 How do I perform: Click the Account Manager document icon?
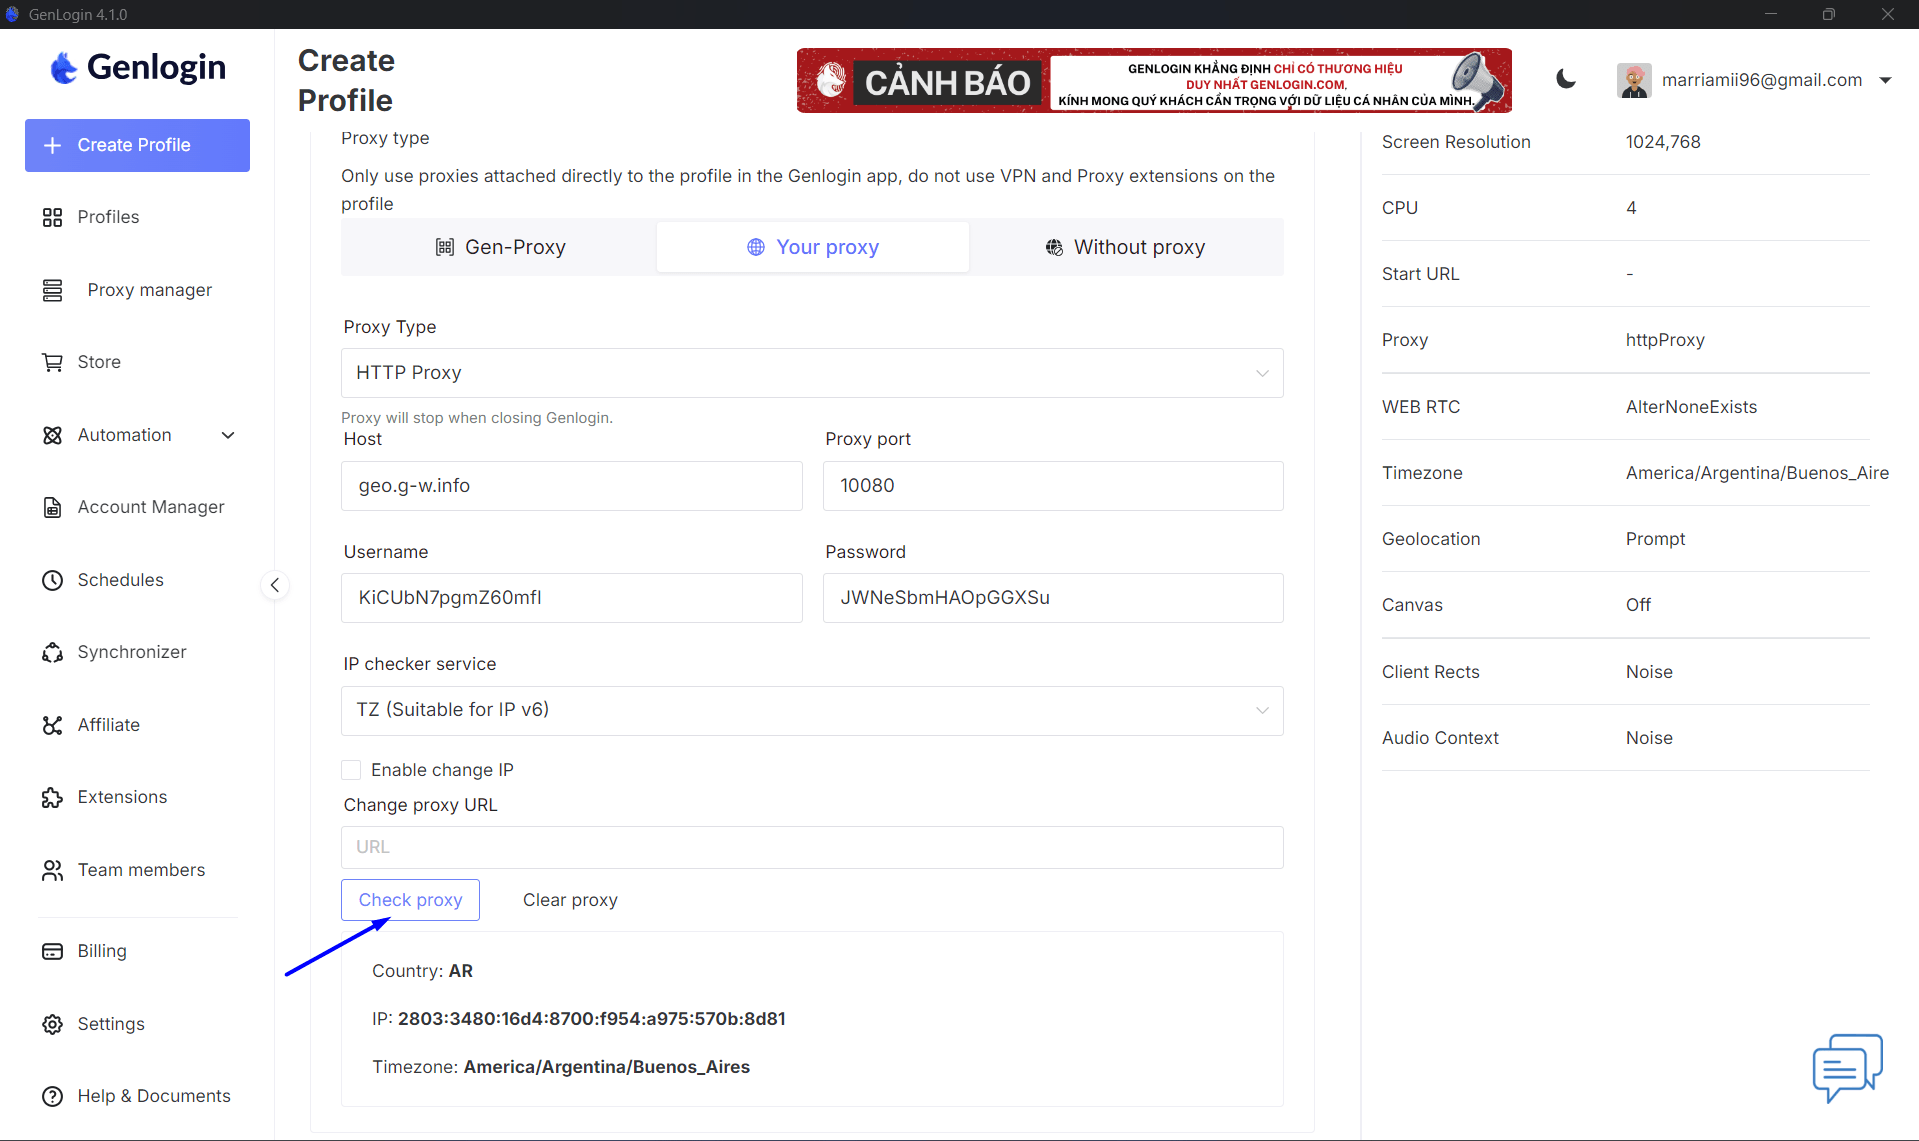point(52,507)
